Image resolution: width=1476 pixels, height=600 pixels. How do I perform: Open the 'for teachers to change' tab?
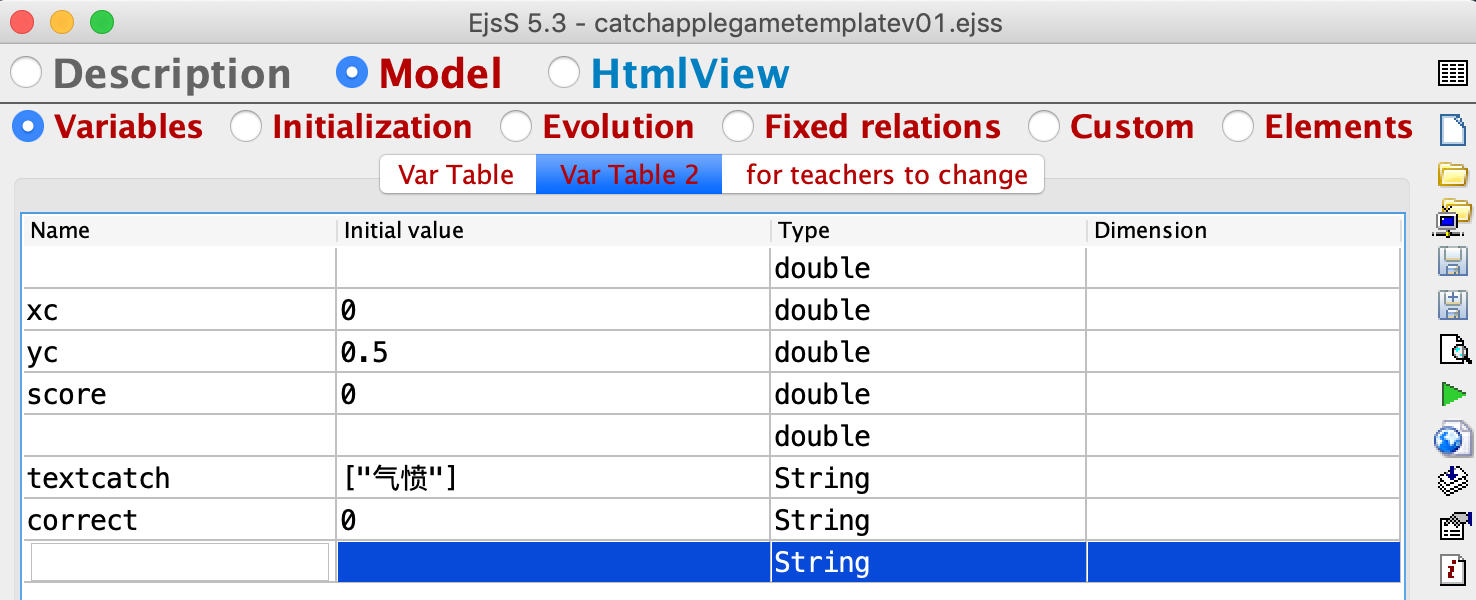pos(886,175)
